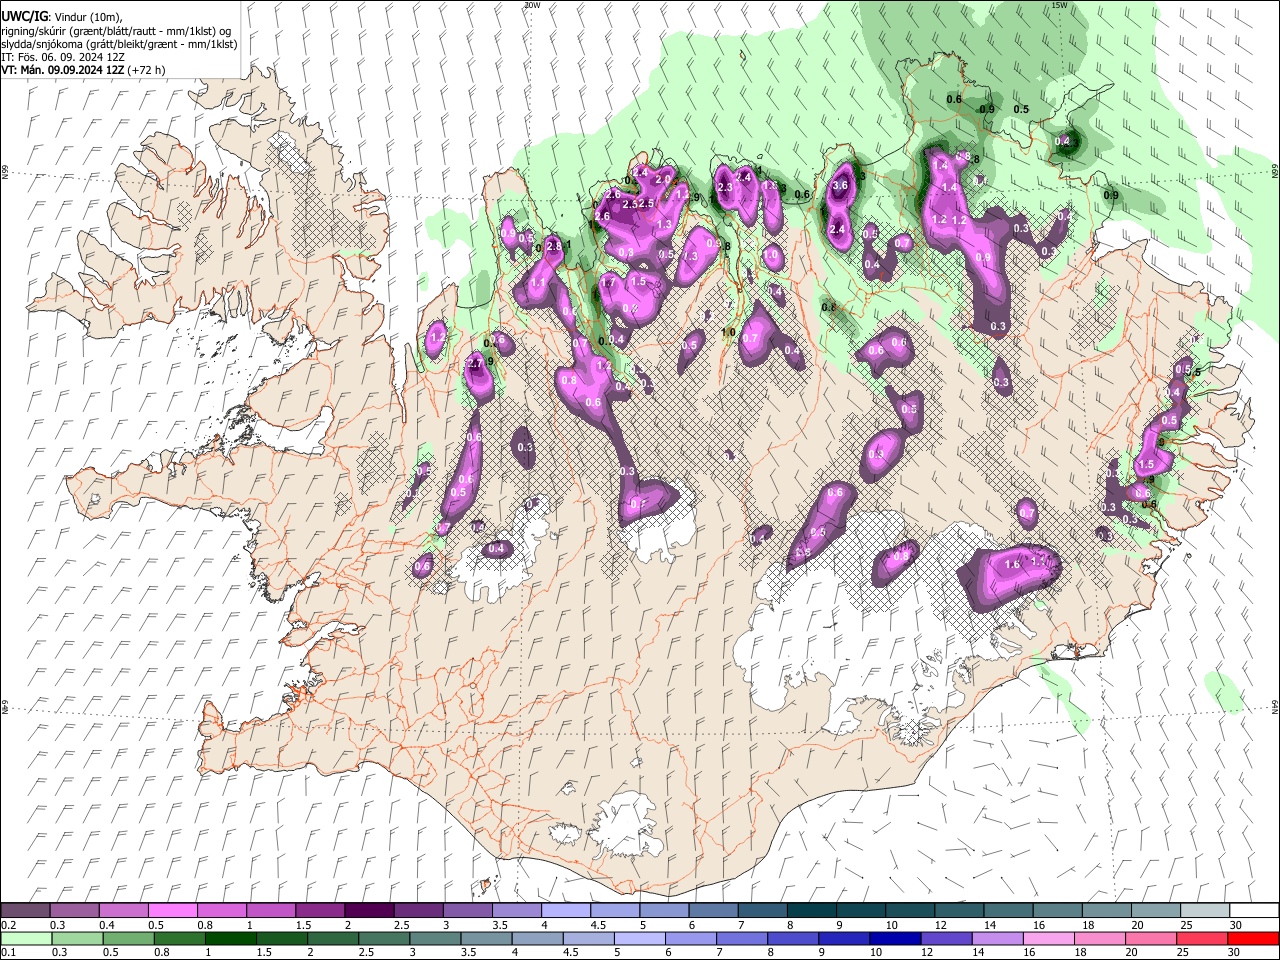This screenshot has height=960, width=1280.
Task: Click the darkest purple swatch labeled 2 in snow legend
Action: click(368, 911)
